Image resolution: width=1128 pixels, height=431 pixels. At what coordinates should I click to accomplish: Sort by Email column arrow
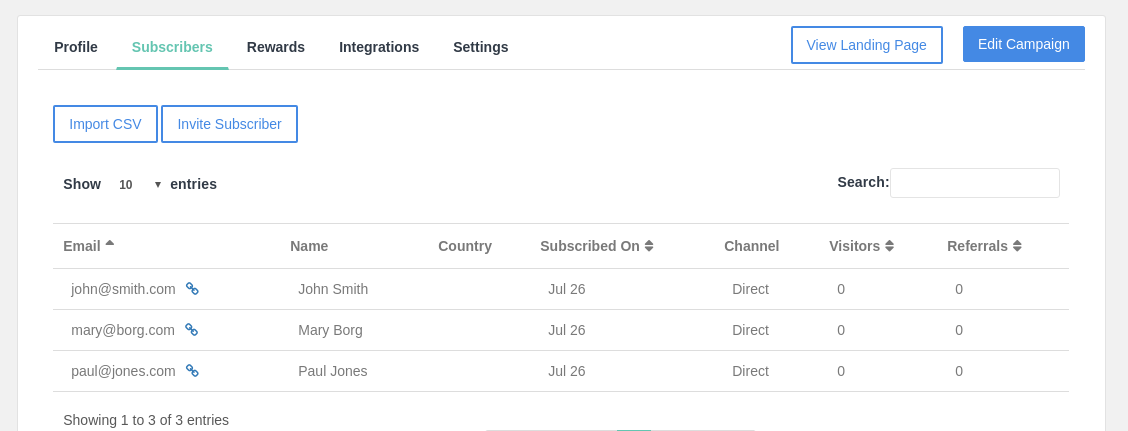pyautogui.click(x=109, y=243)
